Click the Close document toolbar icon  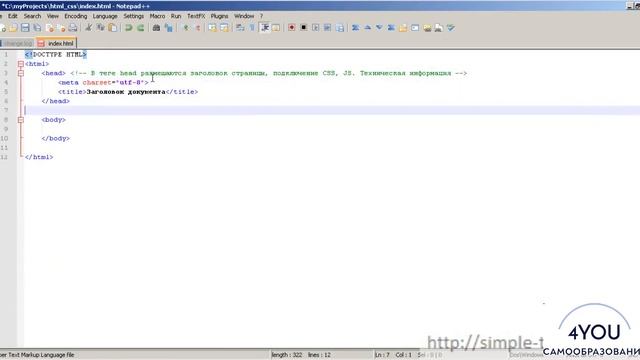tap(50, 28)
